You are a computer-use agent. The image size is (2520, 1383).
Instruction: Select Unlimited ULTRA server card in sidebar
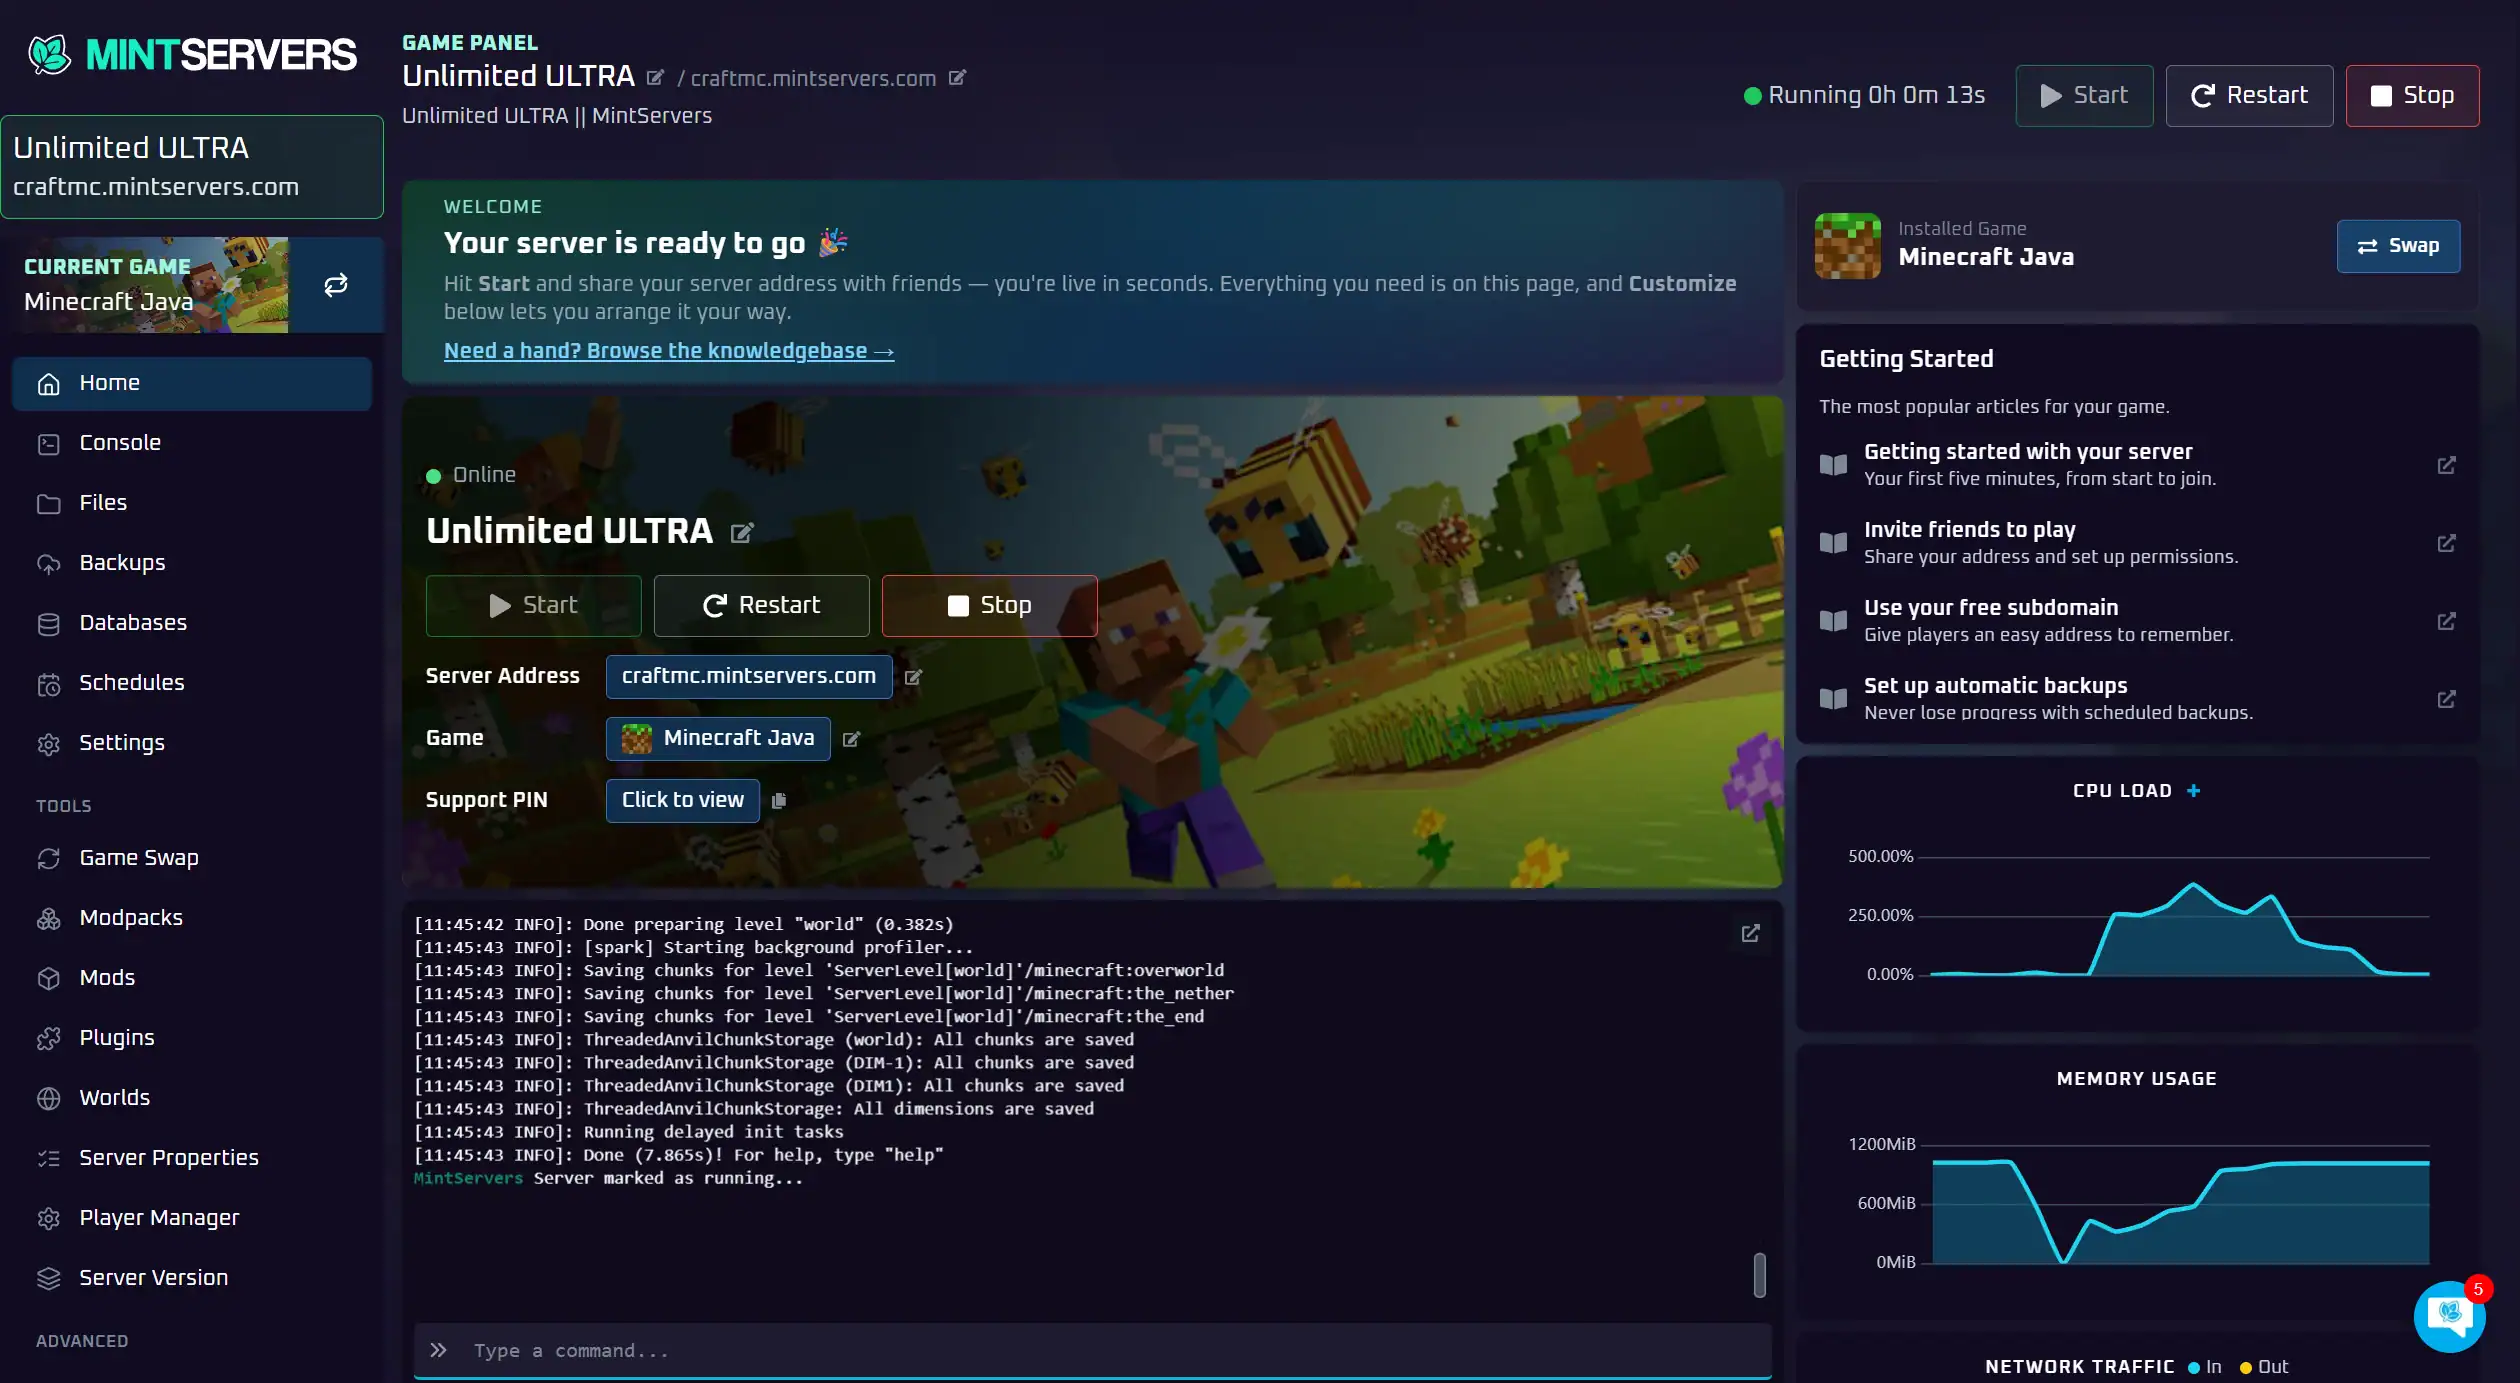point(192,167)
